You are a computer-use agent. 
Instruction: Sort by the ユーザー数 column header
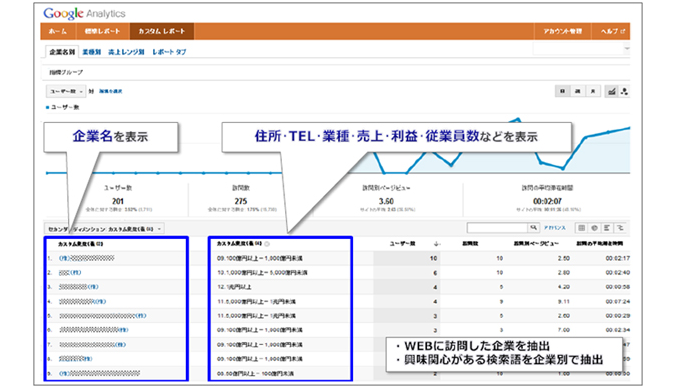pyautogui.click(x=402, y=244)
